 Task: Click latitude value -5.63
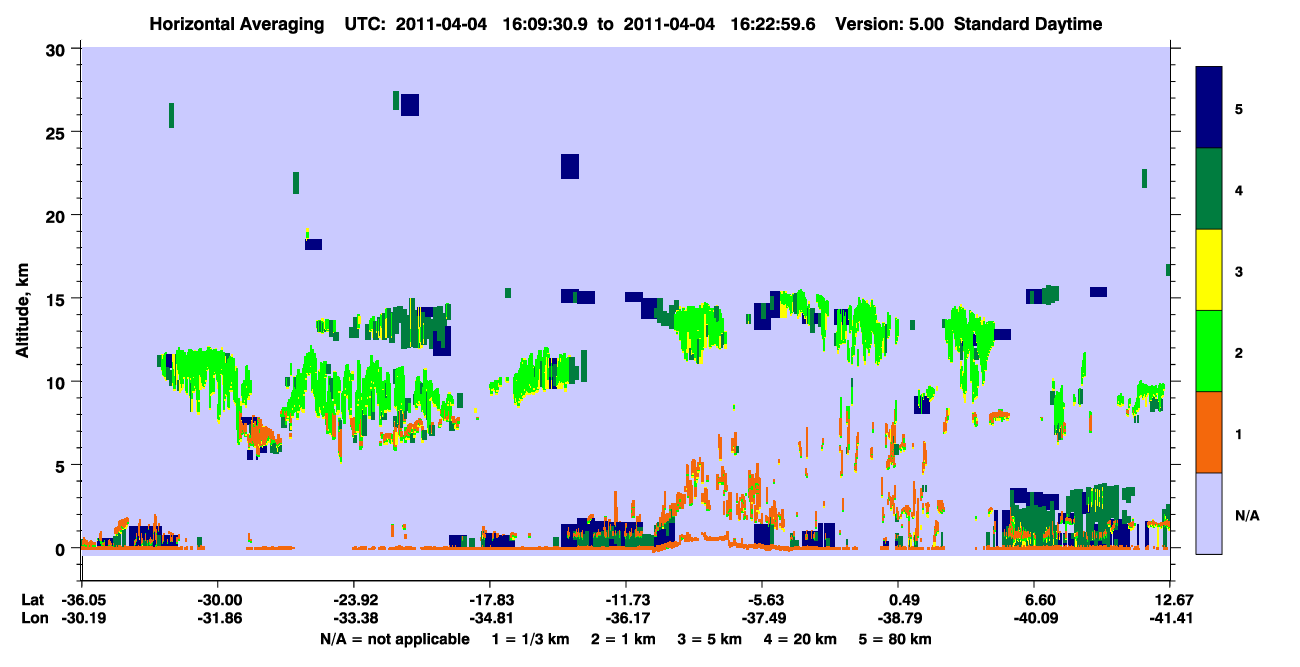[x=762, y=600]
